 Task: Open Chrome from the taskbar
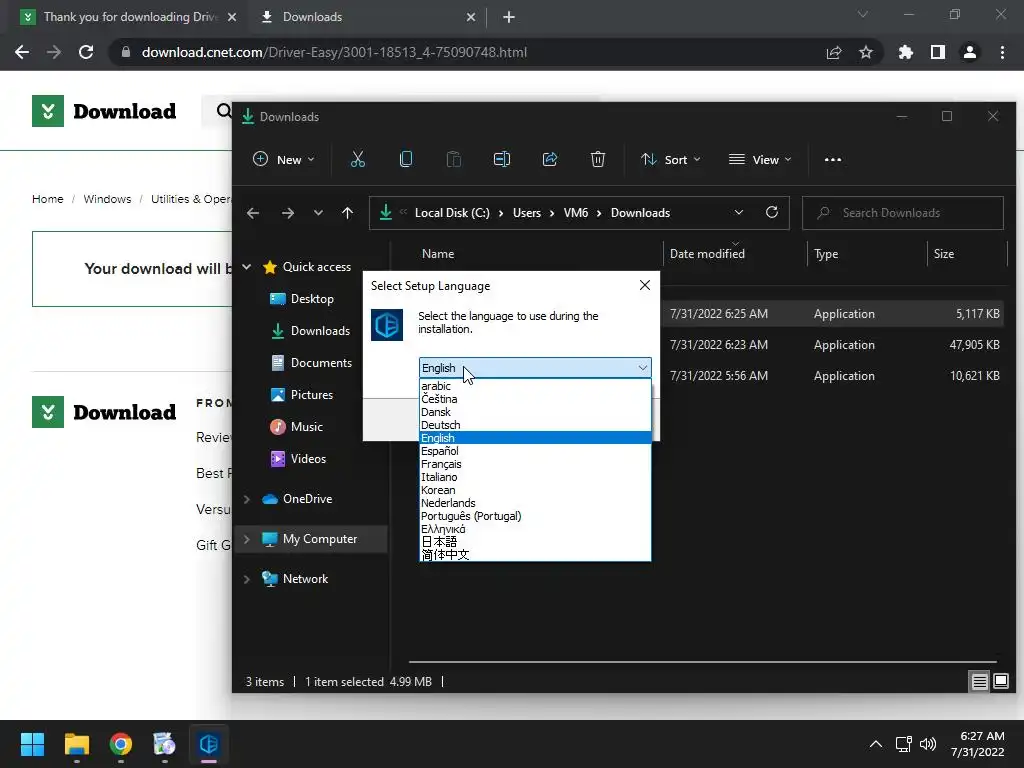(x=121, y=744)
